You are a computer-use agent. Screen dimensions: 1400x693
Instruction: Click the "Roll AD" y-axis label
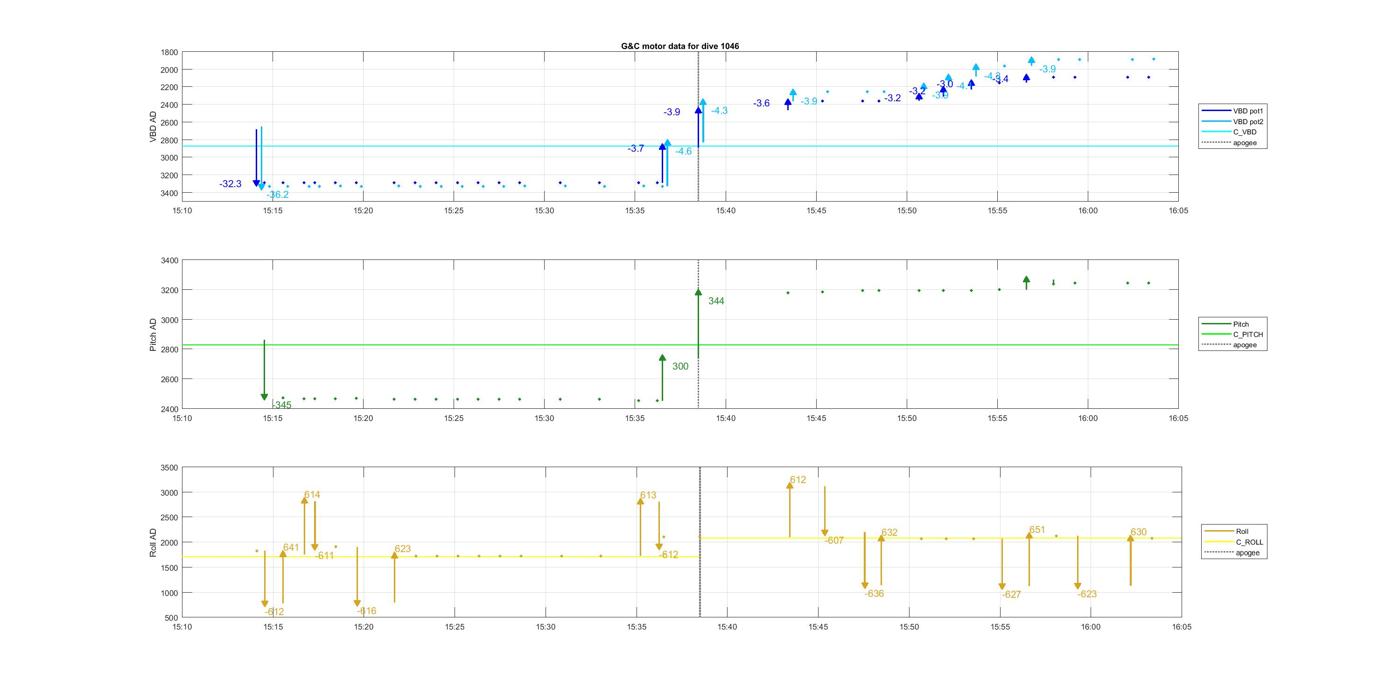click(154, 542)
